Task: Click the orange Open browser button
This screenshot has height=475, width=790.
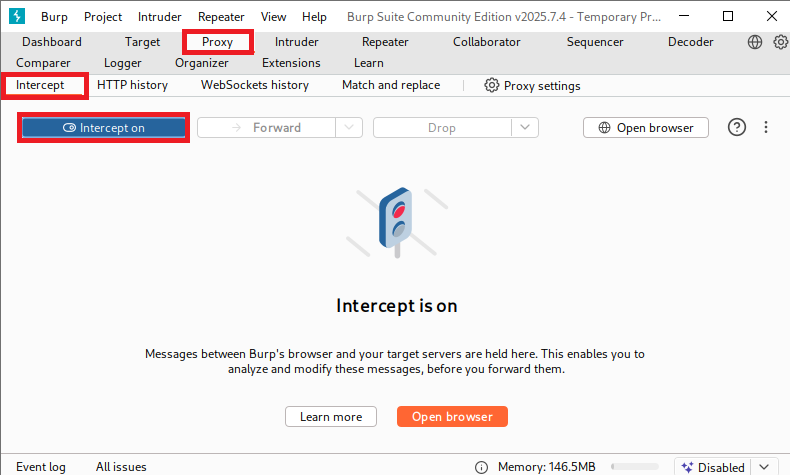Action: tap(452, 417)
